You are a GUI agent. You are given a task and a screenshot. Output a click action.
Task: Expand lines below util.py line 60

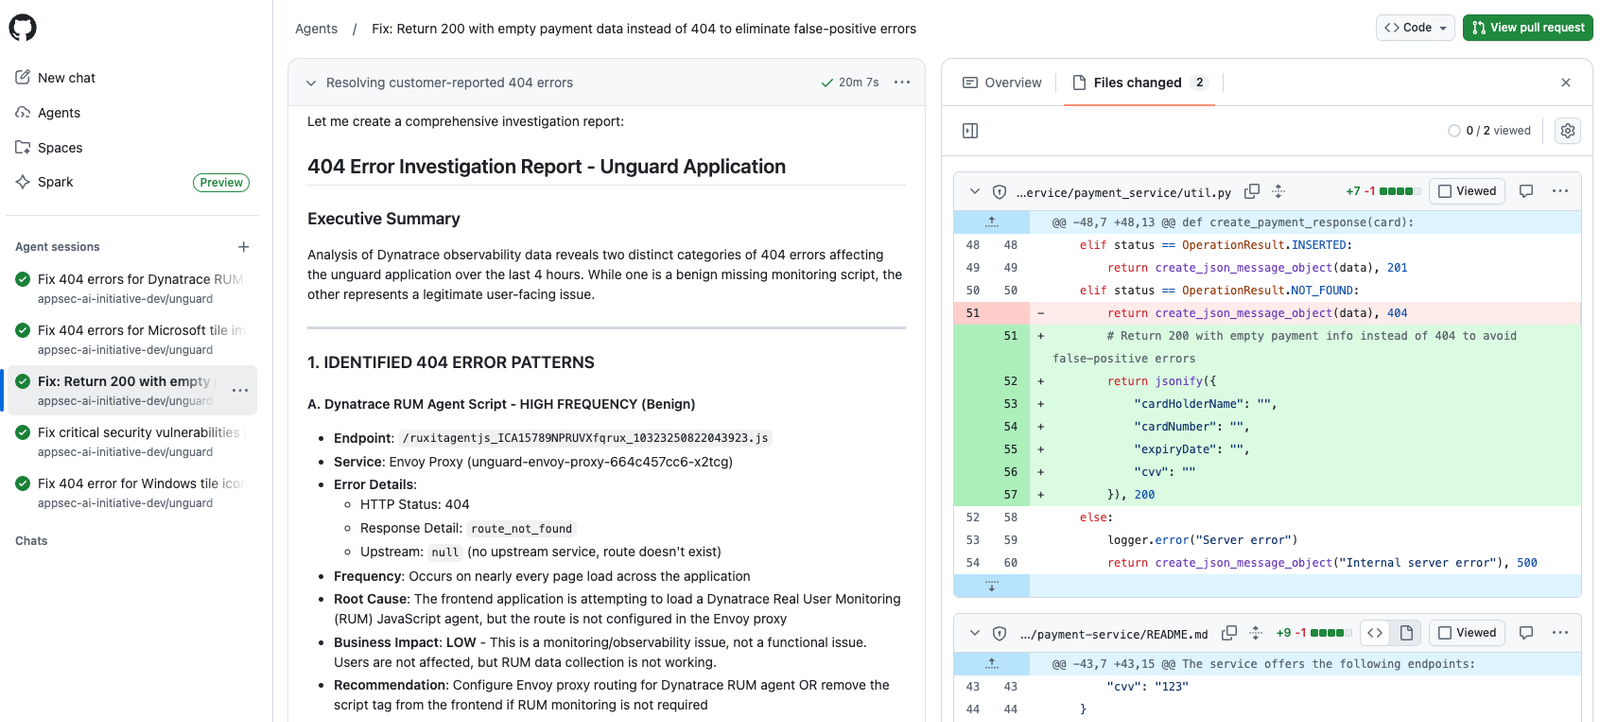tap(992, 586)
